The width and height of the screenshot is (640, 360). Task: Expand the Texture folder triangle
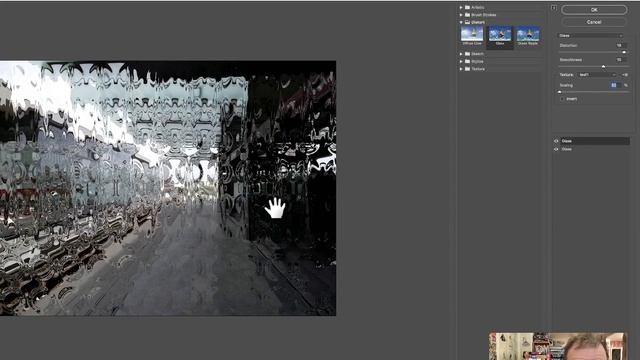coord(461,69)
